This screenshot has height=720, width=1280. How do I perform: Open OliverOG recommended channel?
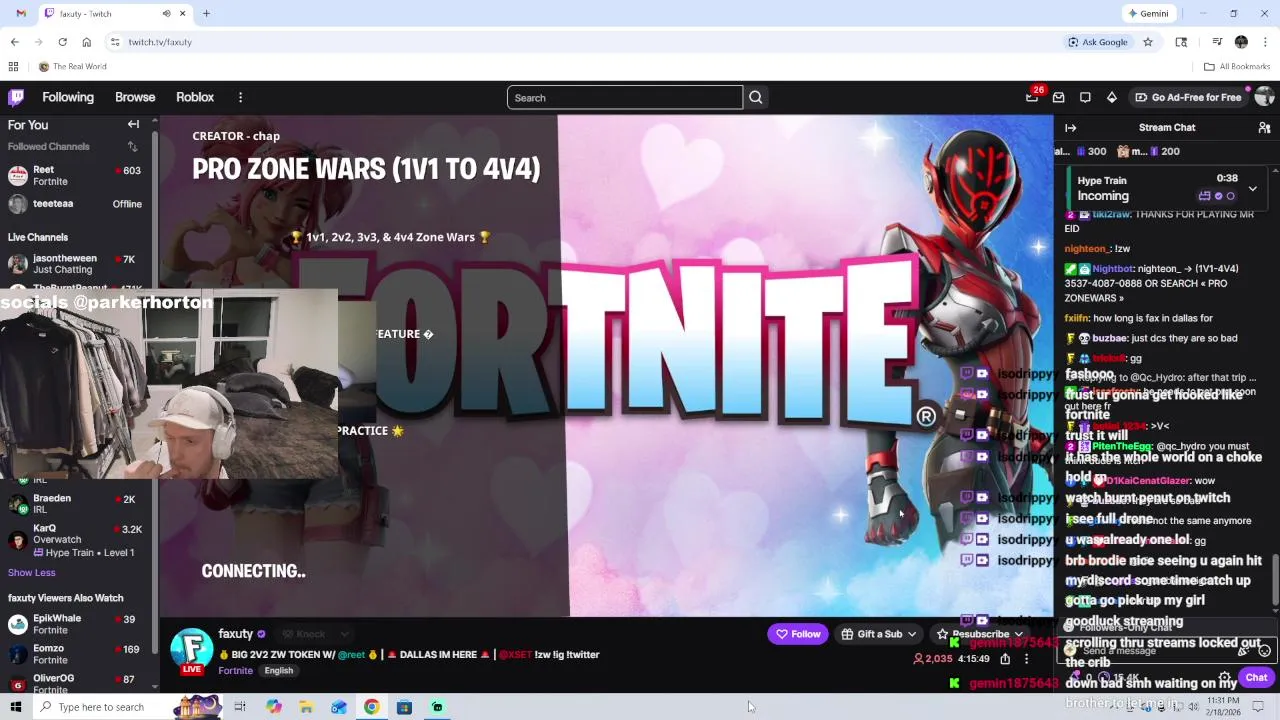pos(75,683)
